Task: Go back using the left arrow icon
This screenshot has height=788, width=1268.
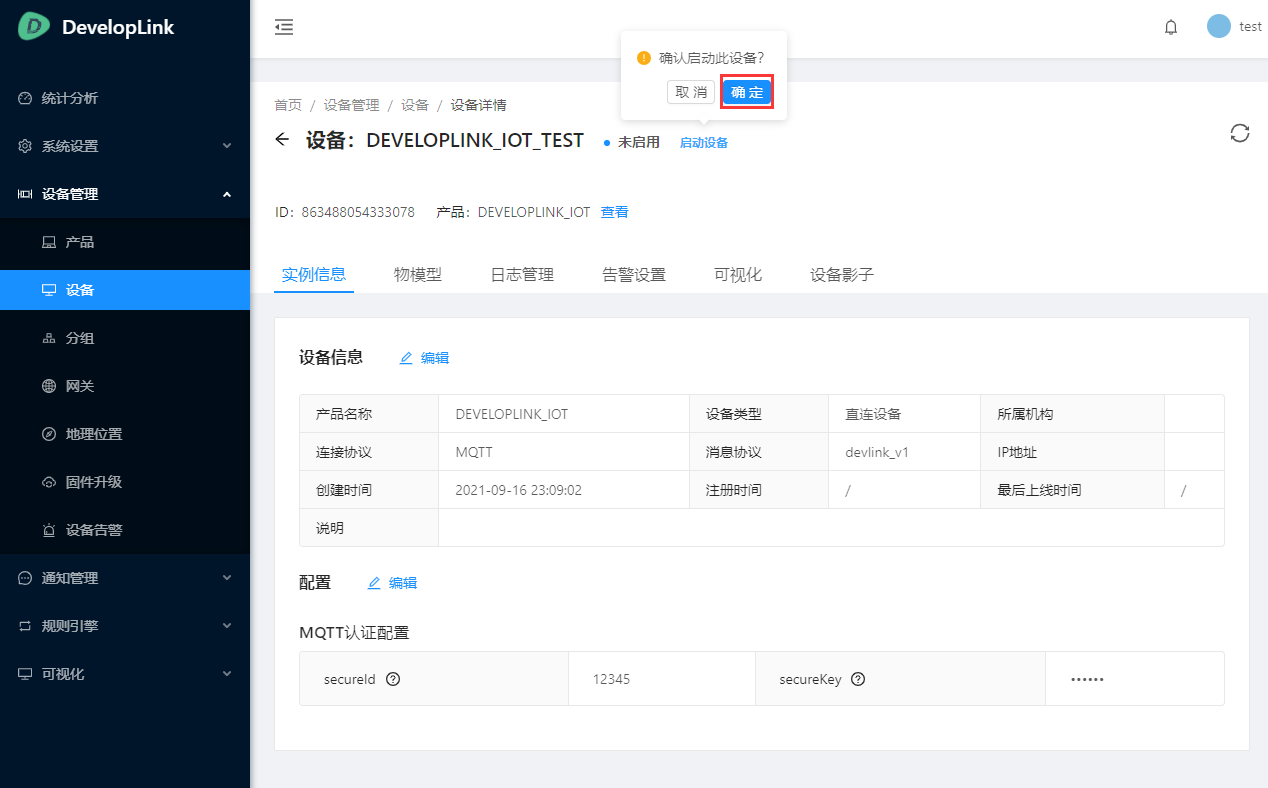Action: click(x=282, y=140)
